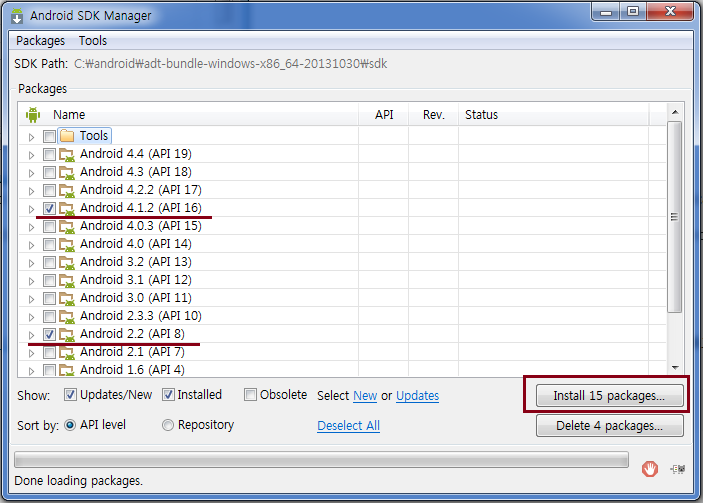Select sort by Repository

coord(168,425)
